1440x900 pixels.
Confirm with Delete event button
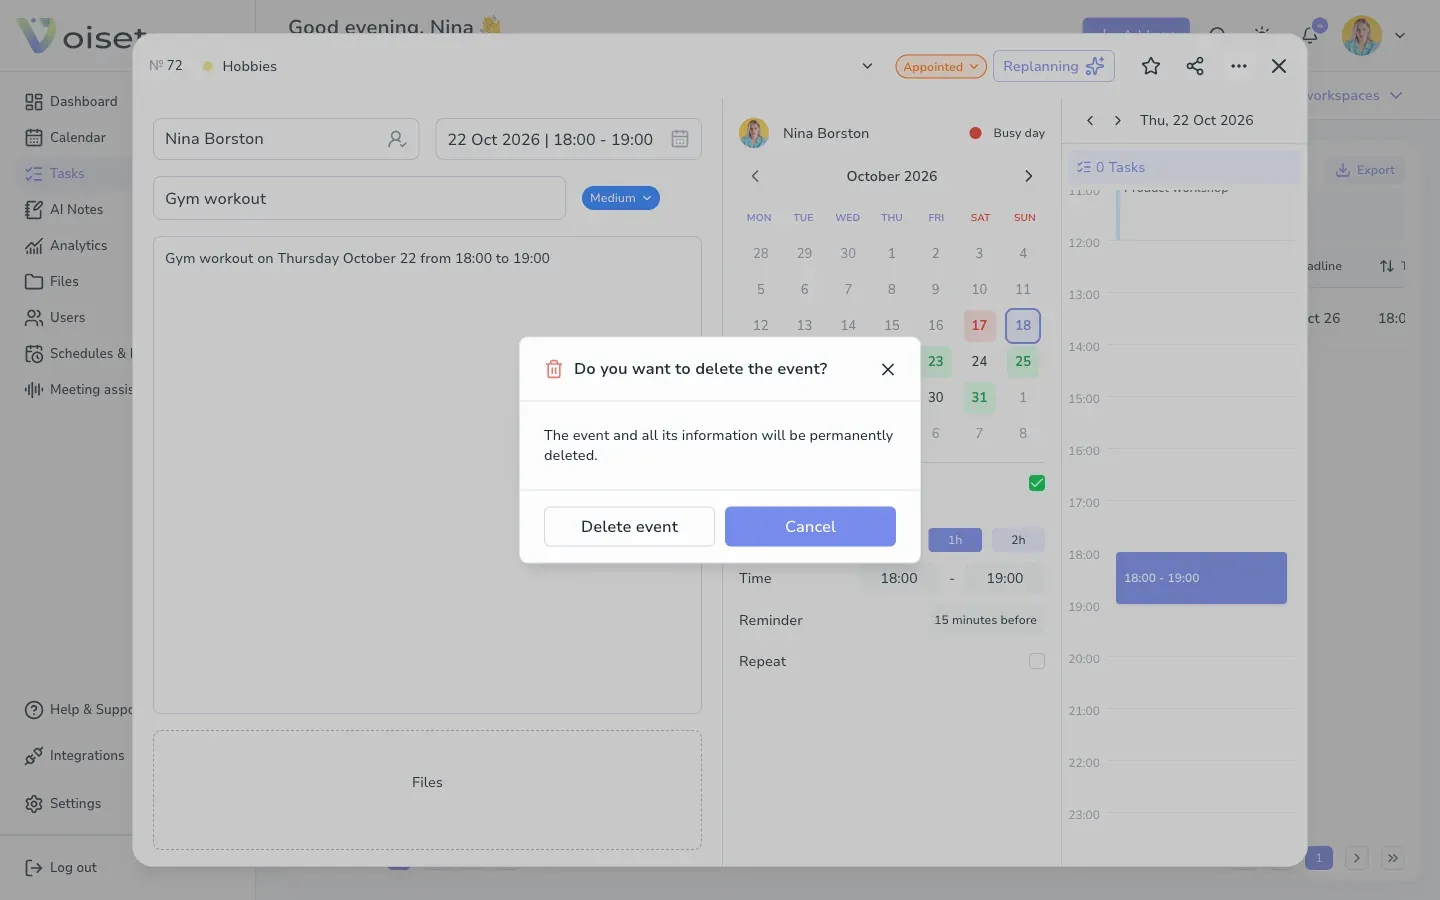tap(629, 526)
